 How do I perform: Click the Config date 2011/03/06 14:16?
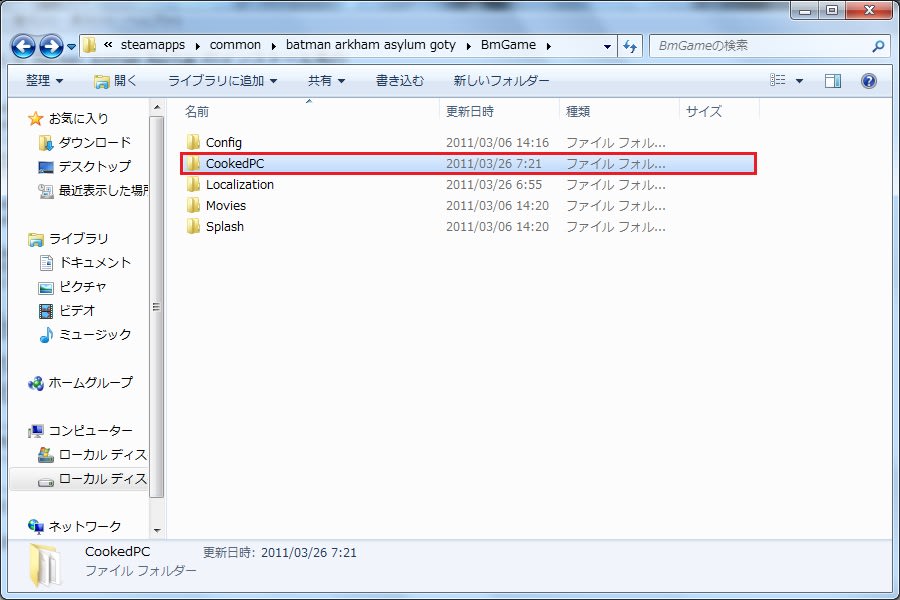(498, 142)
